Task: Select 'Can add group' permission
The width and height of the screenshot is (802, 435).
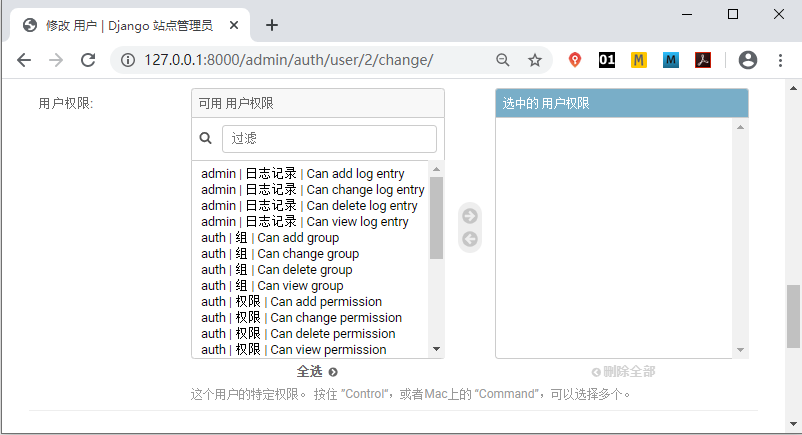Action: pos(310,237)
